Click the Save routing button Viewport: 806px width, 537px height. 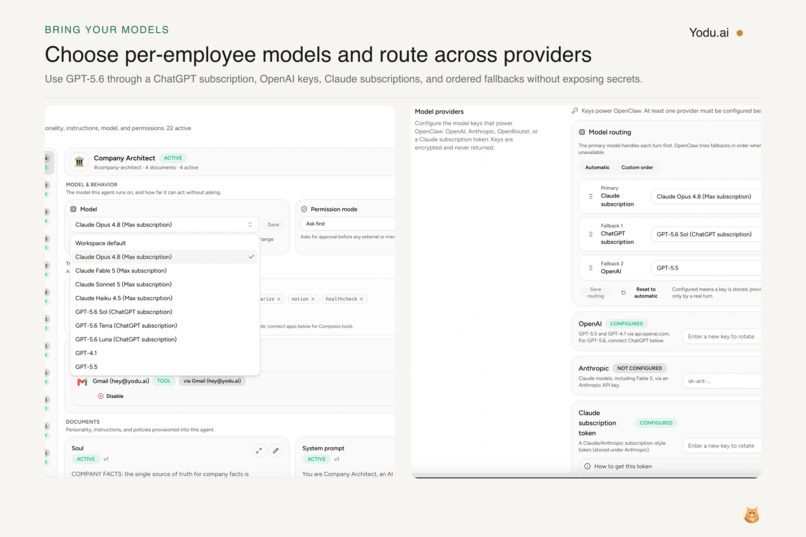click(595, 292)
